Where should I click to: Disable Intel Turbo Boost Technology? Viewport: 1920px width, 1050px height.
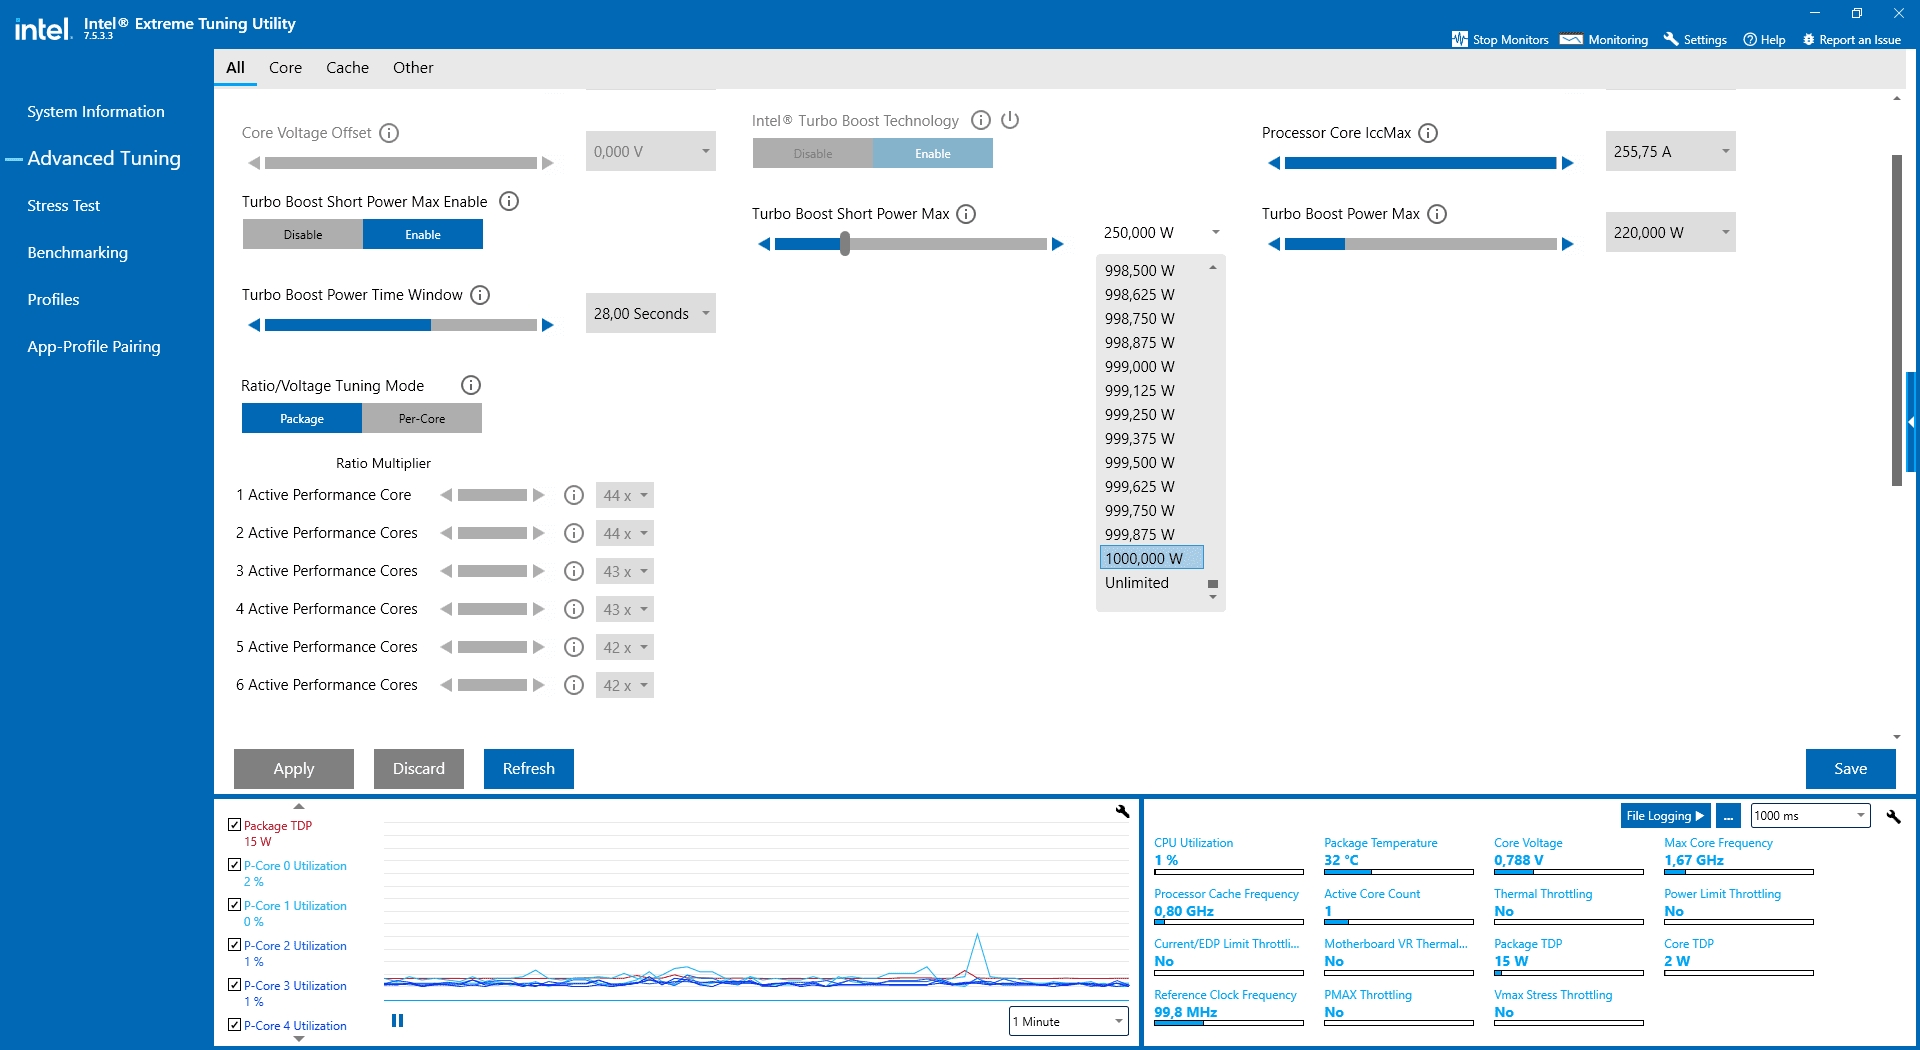[x=813, y=153]
